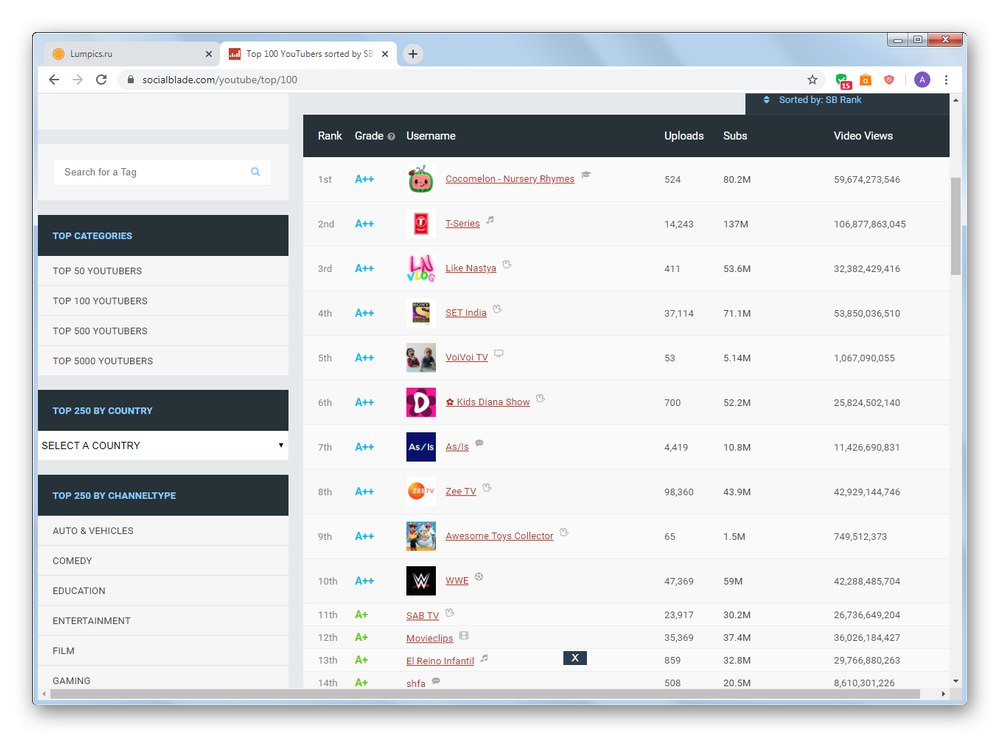Reload the page with refresh icon
The image size is (1000, 738).
tap(101, 80)
